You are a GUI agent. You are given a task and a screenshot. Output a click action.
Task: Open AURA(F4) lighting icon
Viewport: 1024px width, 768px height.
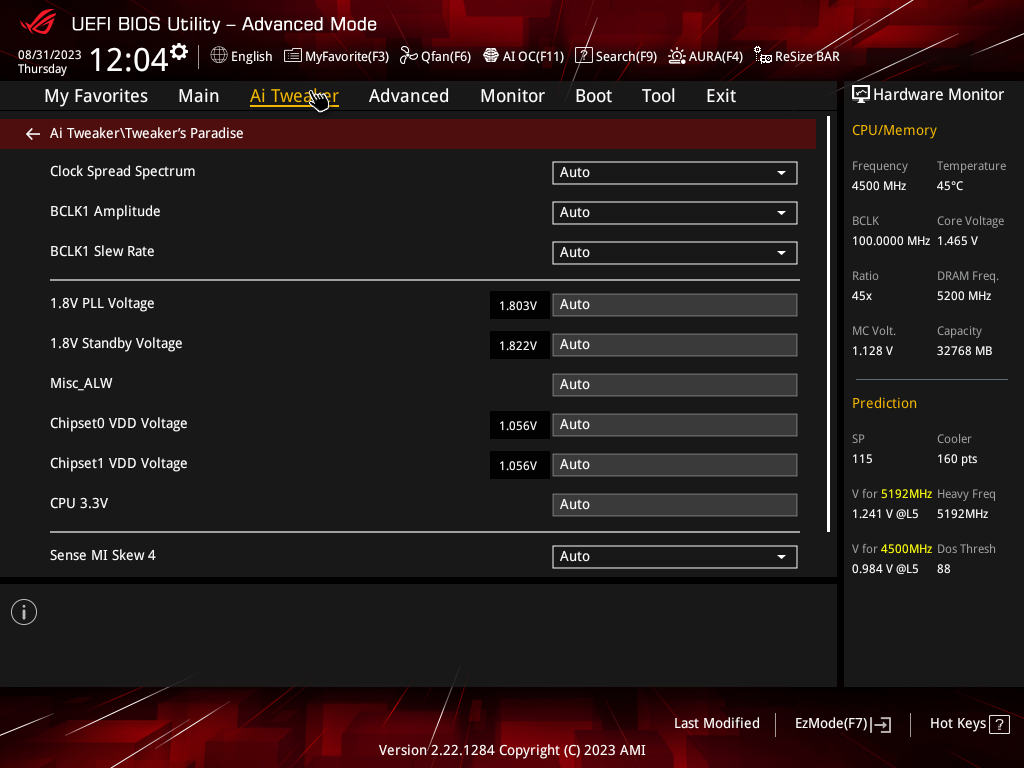(677, 56)
